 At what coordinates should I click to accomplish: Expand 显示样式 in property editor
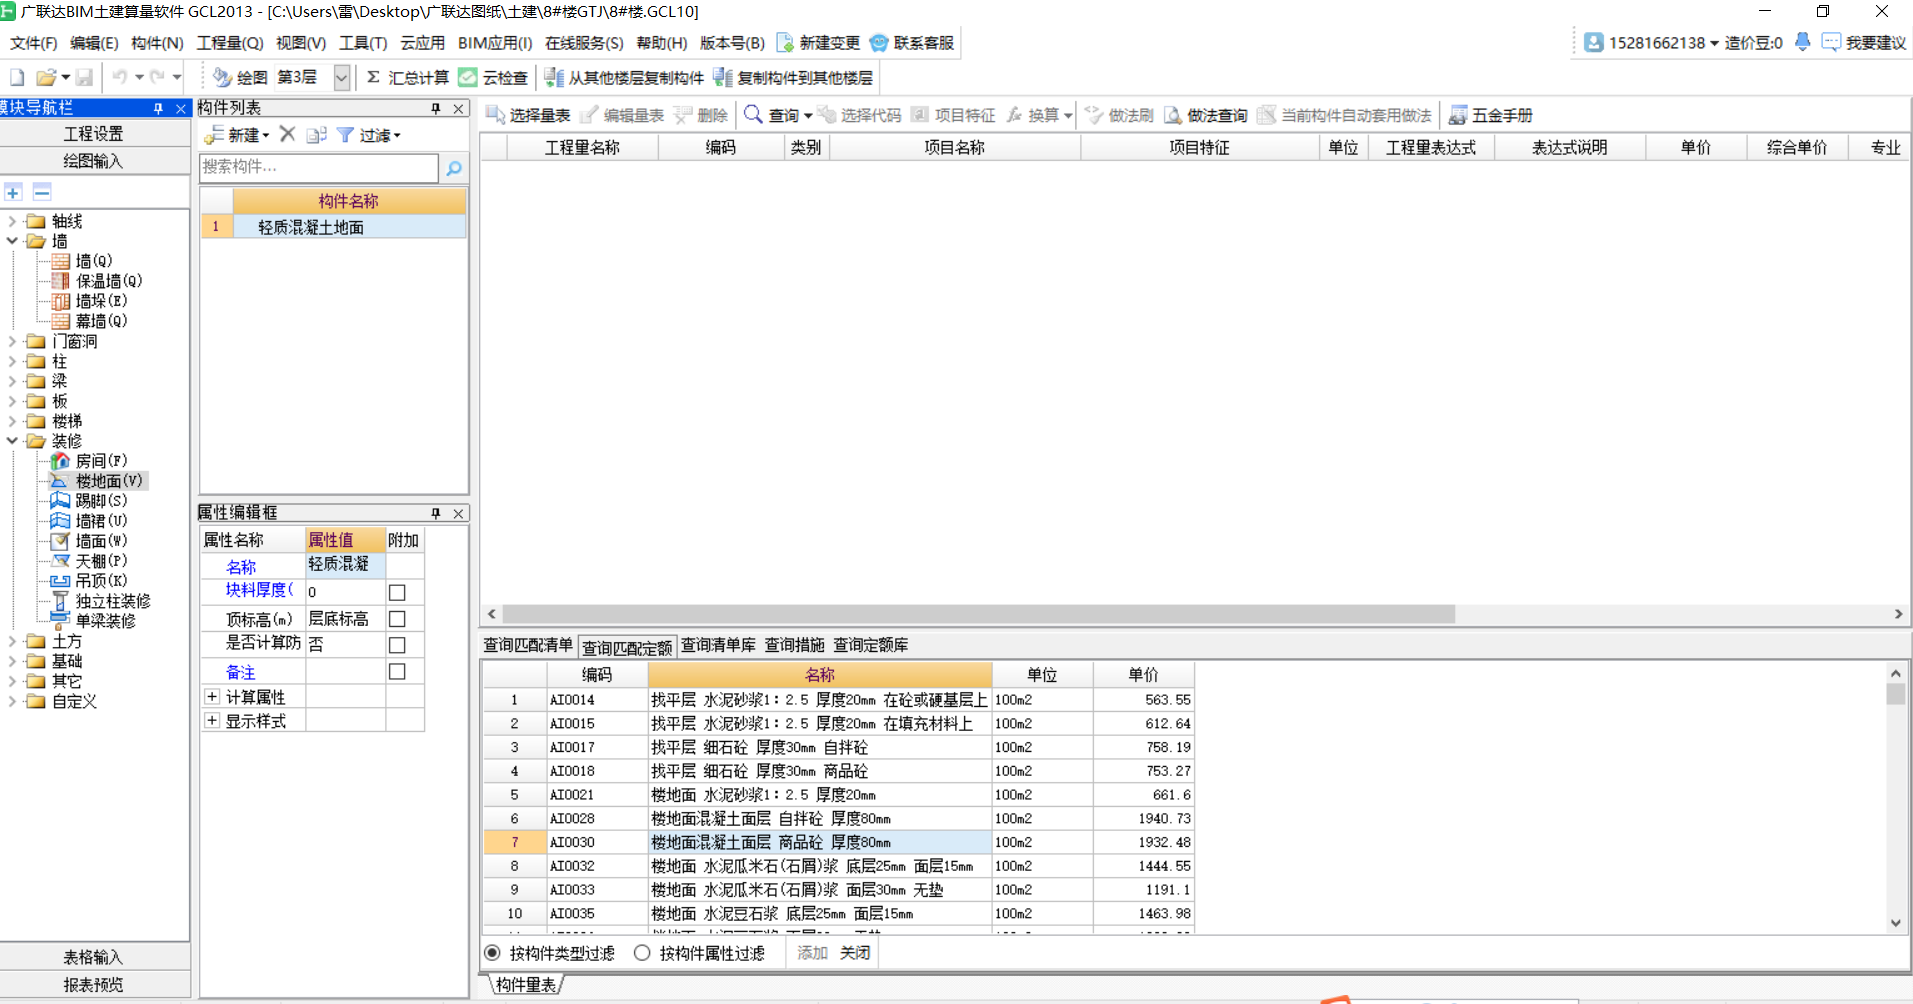click(x=212, y=720)
